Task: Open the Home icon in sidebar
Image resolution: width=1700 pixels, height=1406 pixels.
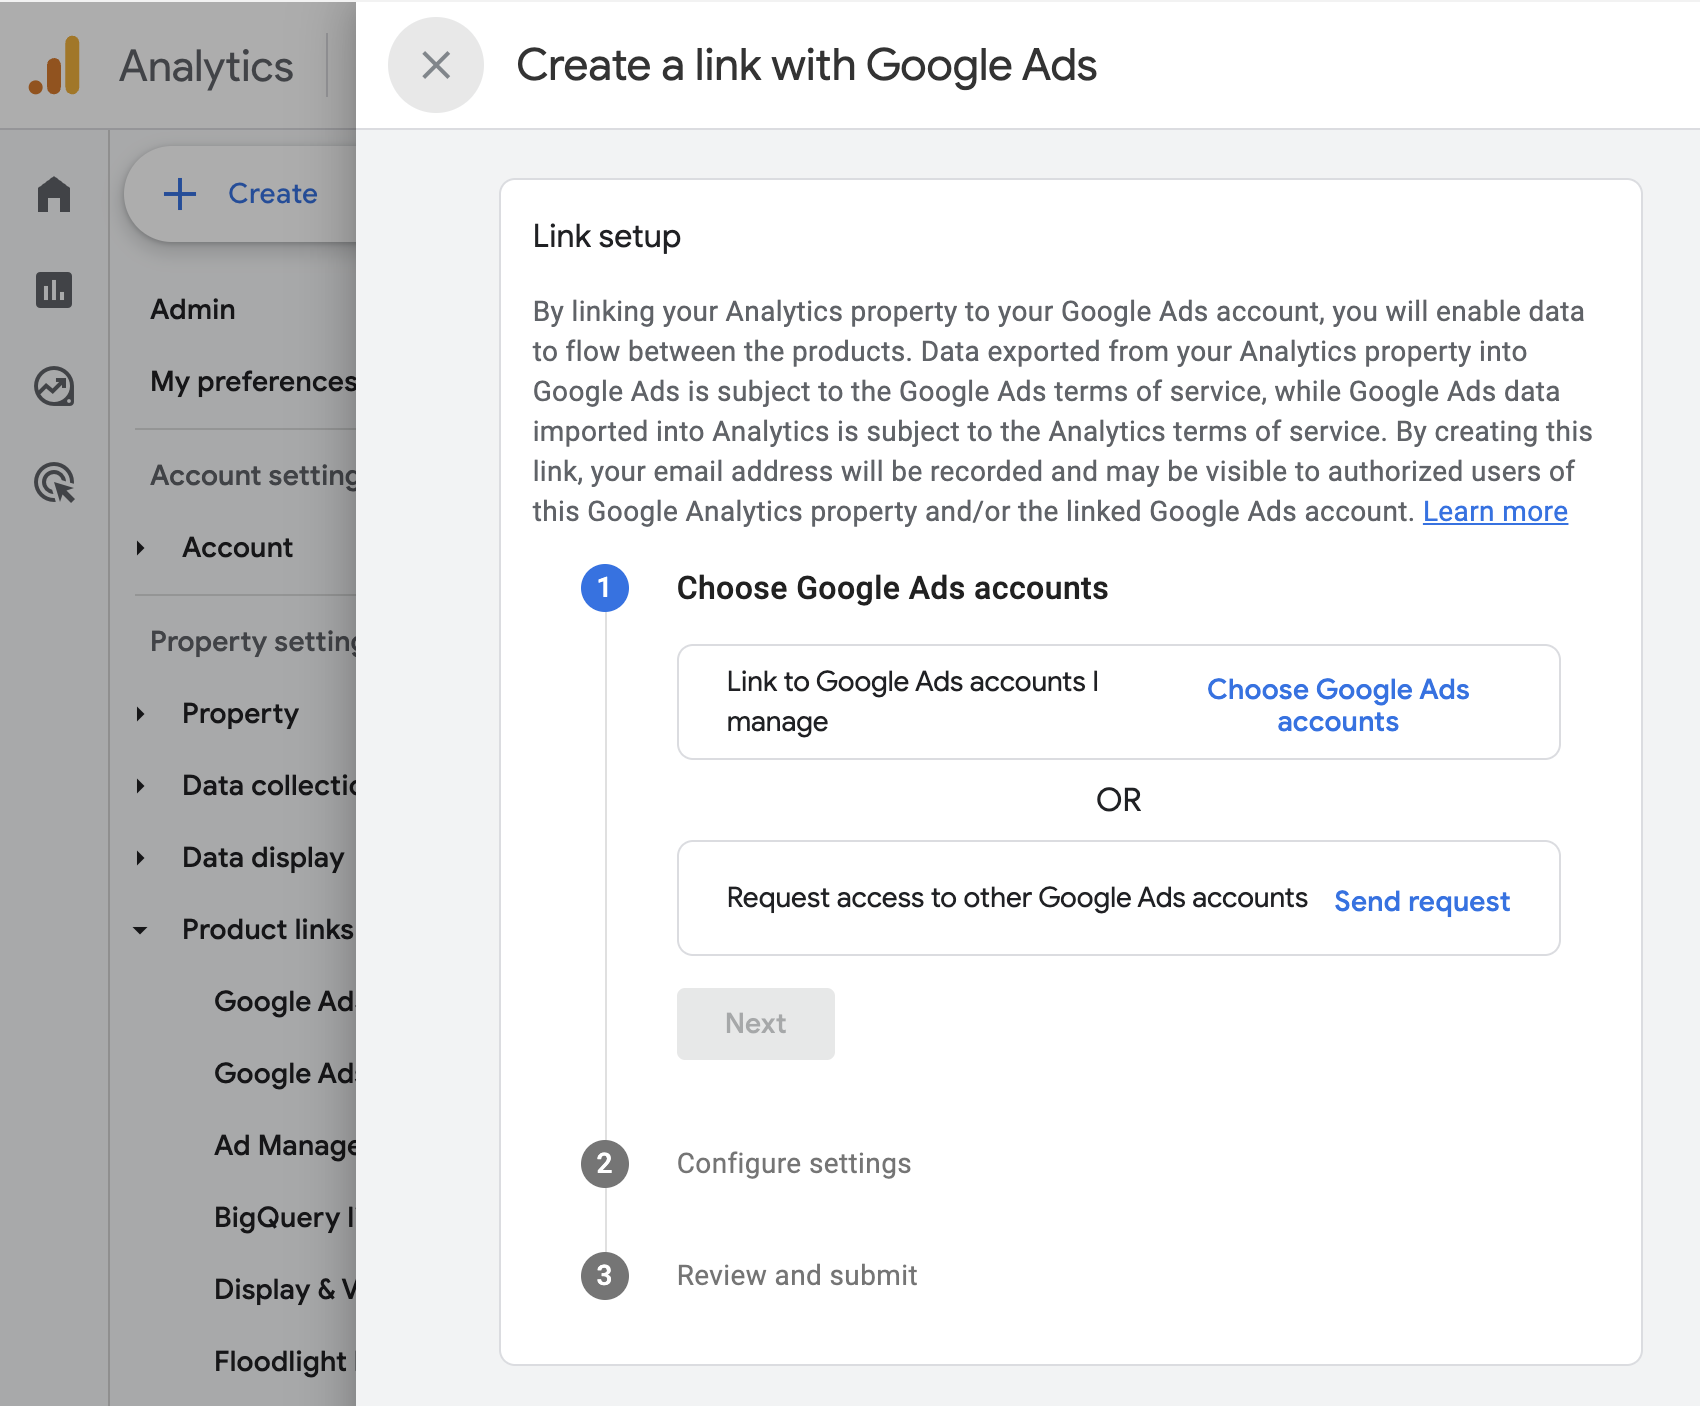Action: tap(54, 194)
